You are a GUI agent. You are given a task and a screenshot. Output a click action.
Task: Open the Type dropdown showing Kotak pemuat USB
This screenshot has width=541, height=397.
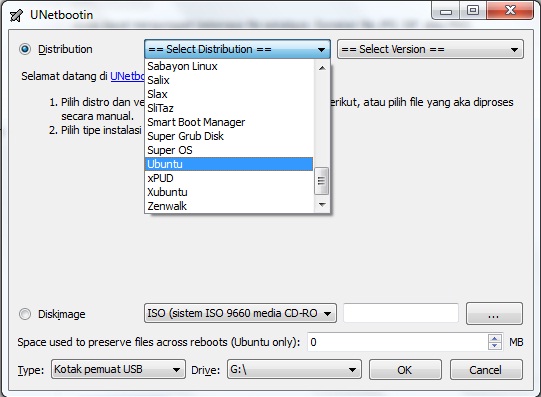pos(118,369)
